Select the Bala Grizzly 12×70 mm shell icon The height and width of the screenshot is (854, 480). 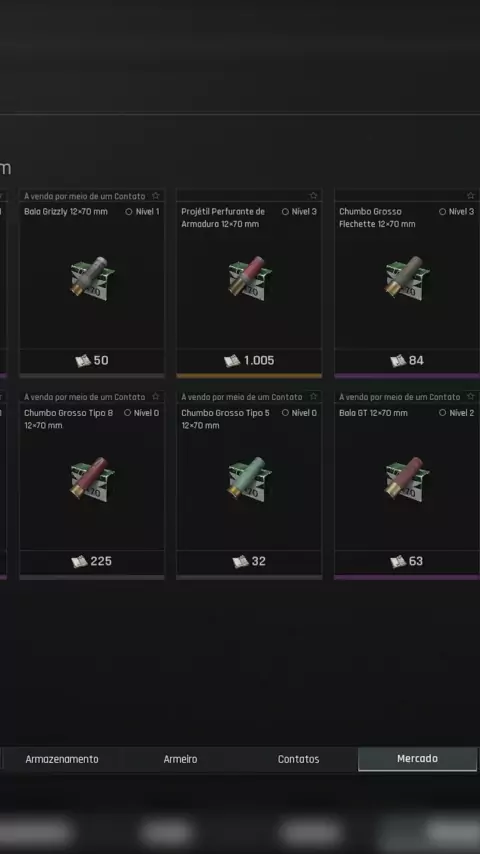92,278
